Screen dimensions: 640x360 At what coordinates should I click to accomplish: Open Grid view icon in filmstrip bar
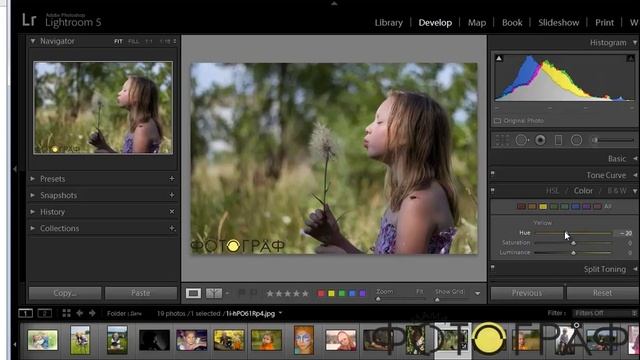(66, 313)
